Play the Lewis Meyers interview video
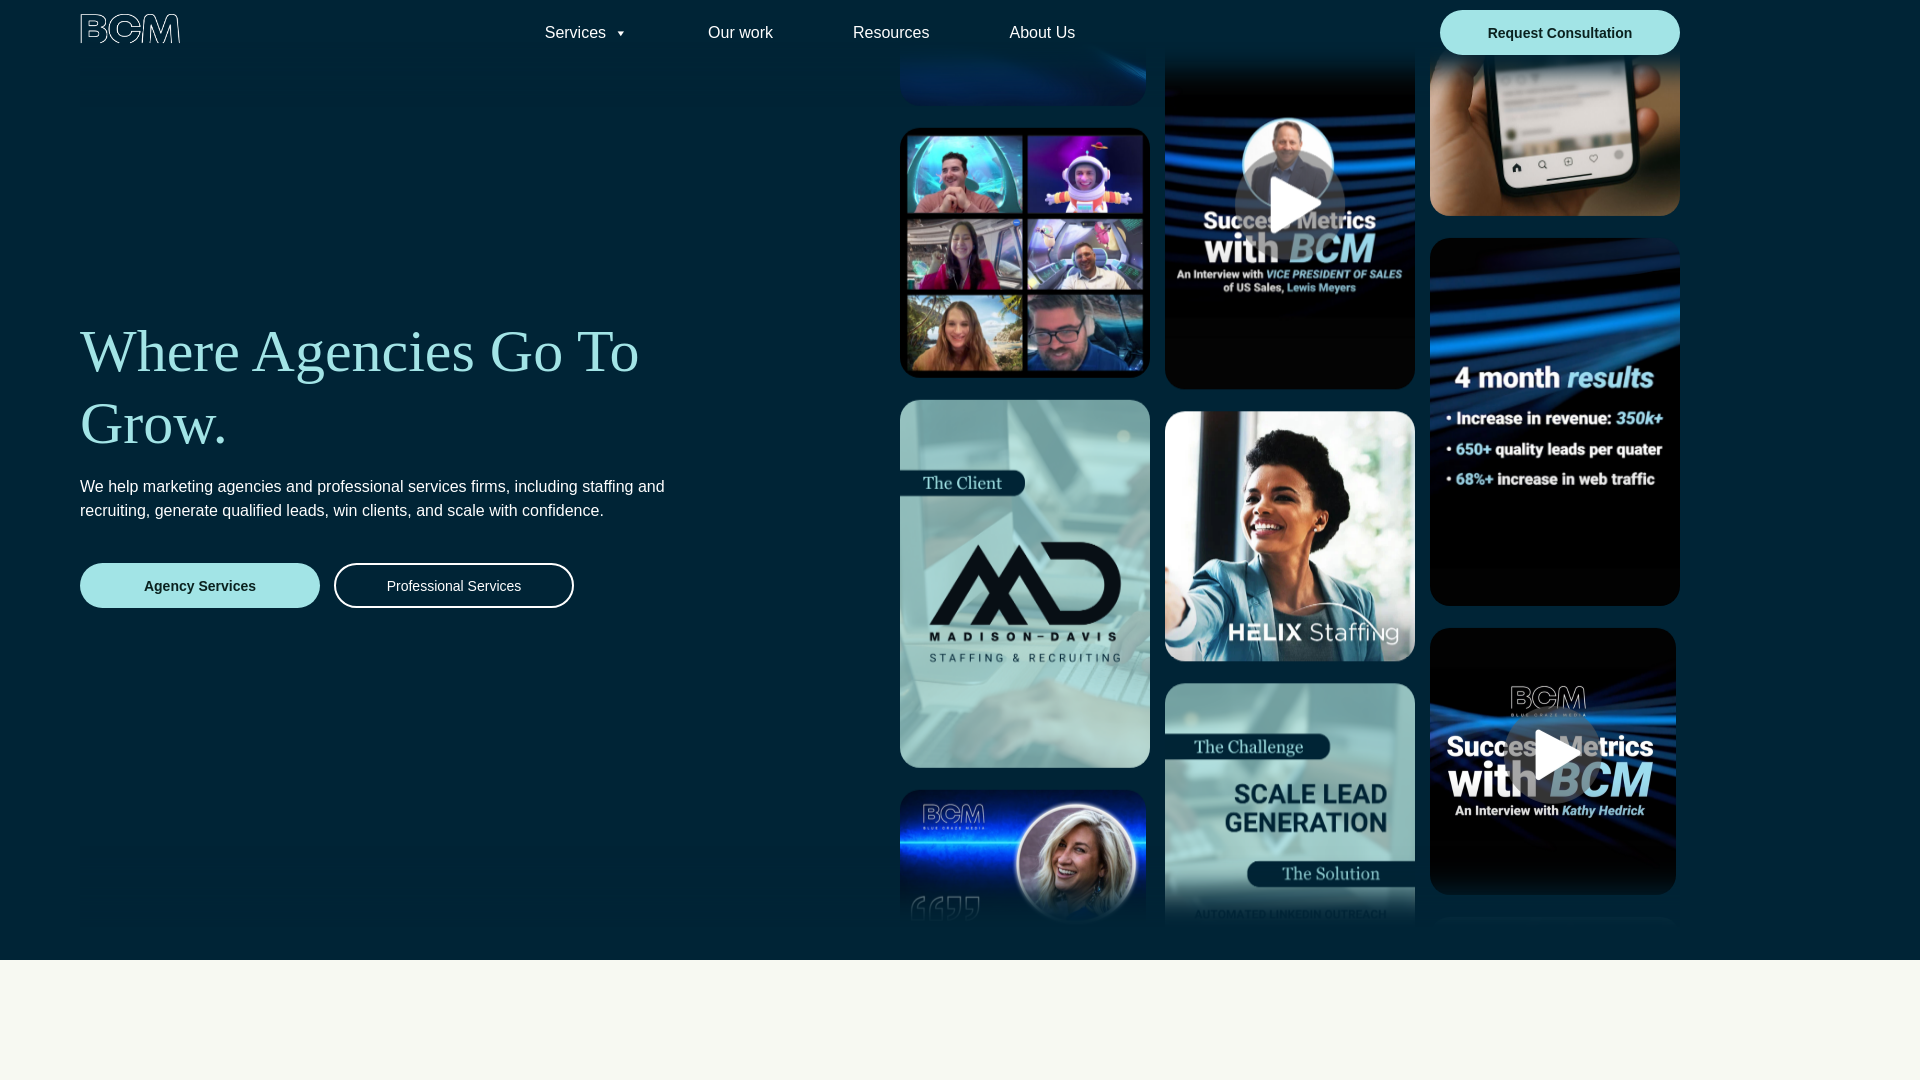The height and width of the screenshot is (1080, 1920). pos(1290,204)
